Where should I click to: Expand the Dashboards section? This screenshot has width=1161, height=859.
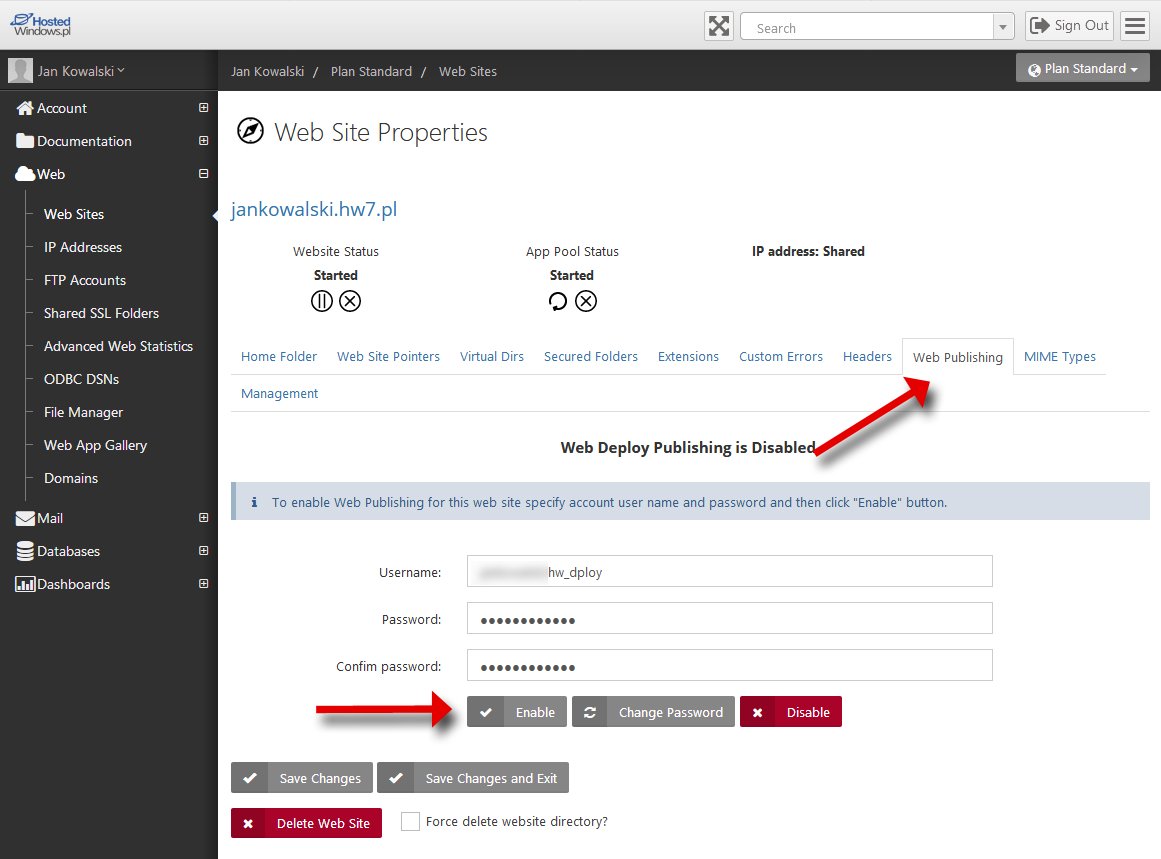pos(204,584)
